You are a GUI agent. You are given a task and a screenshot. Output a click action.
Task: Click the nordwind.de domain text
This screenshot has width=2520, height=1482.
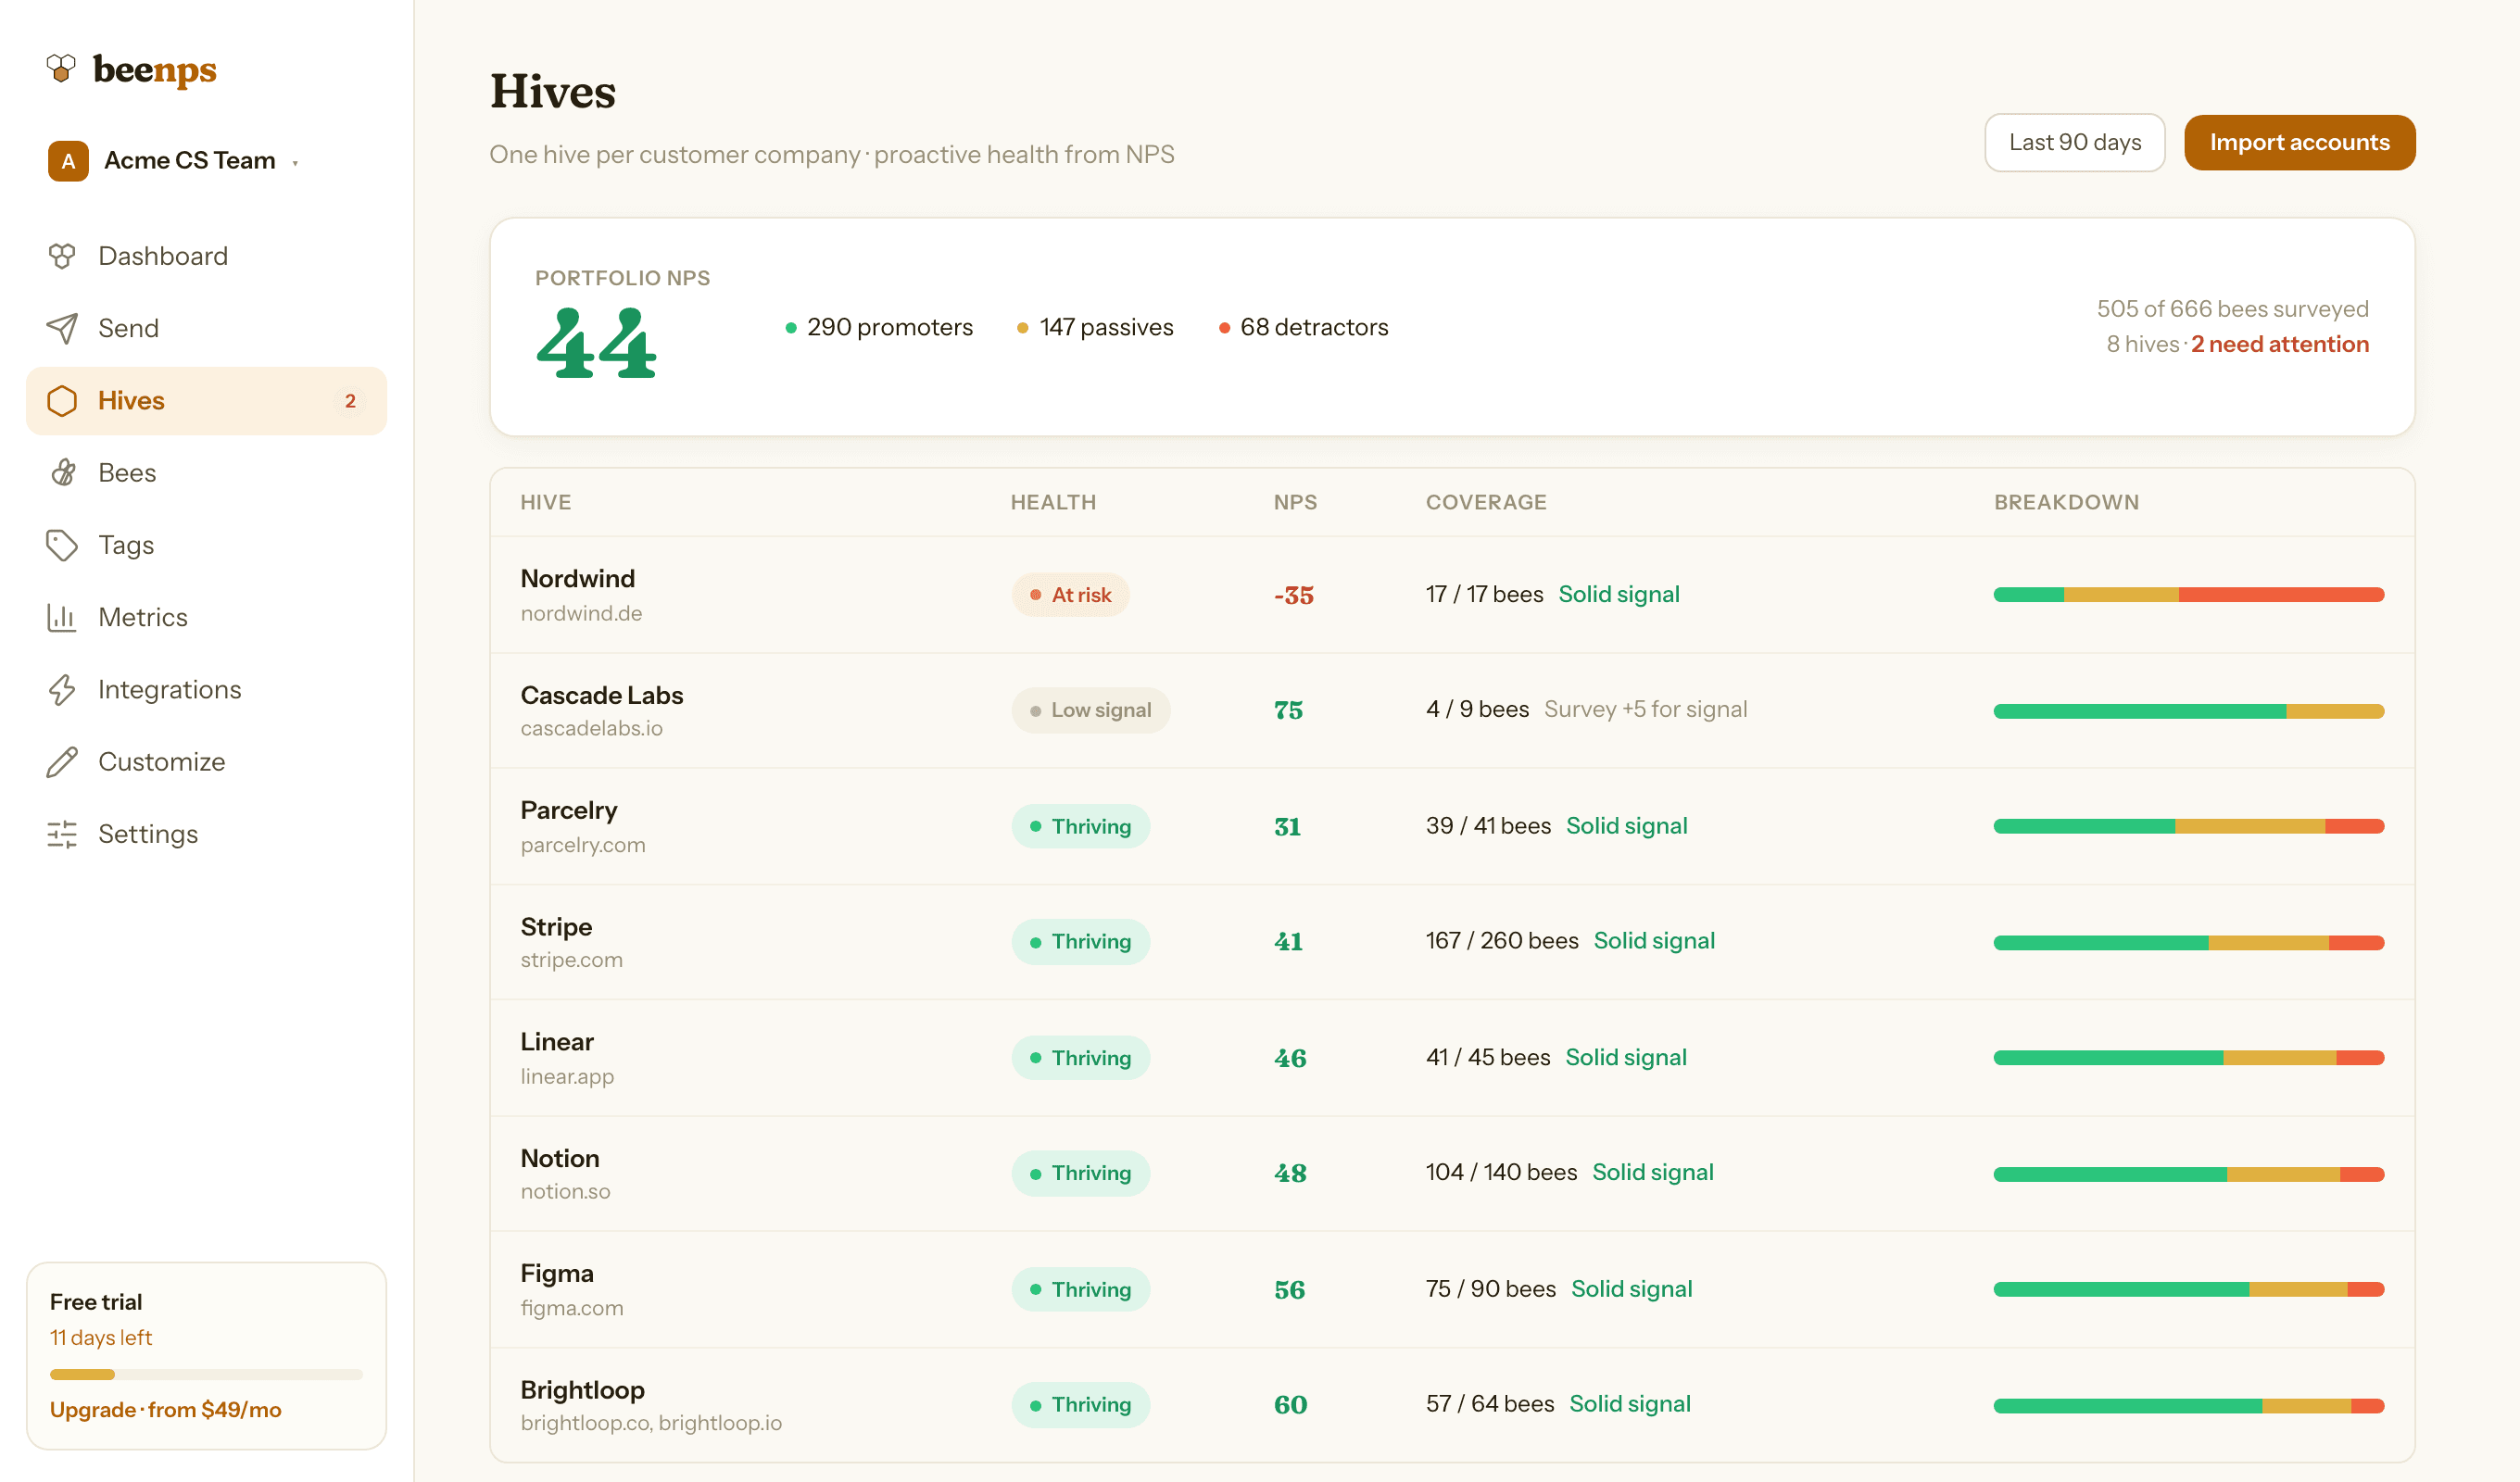click(x=581, y=614)
